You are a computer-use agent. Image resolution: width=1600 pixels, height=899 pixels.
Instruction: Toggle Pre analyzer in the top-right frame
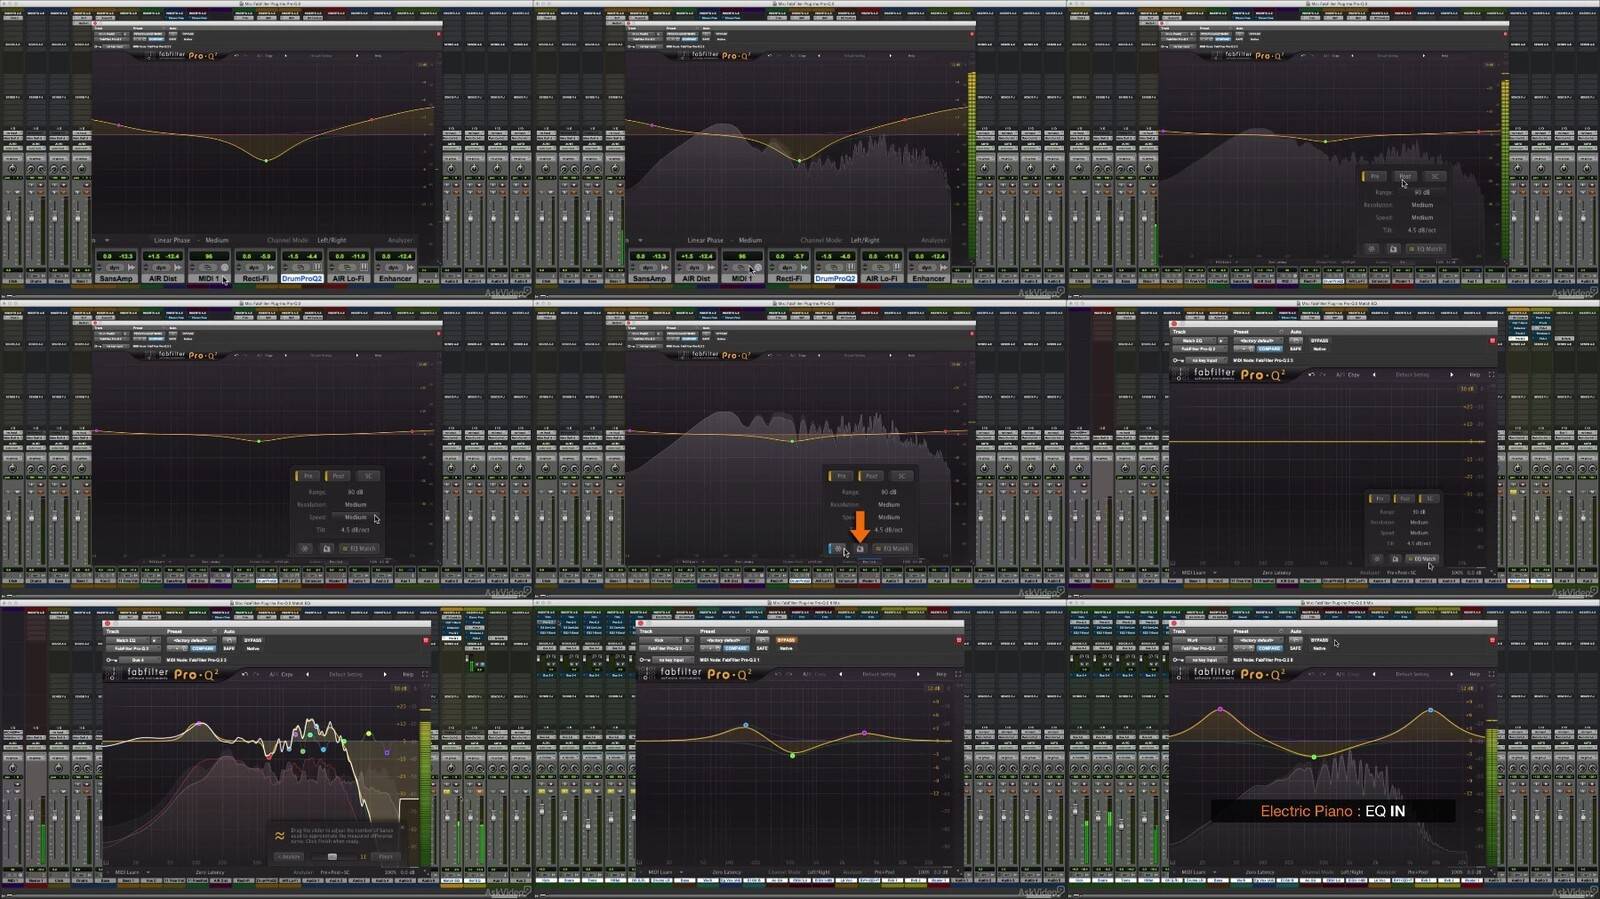1375,176
